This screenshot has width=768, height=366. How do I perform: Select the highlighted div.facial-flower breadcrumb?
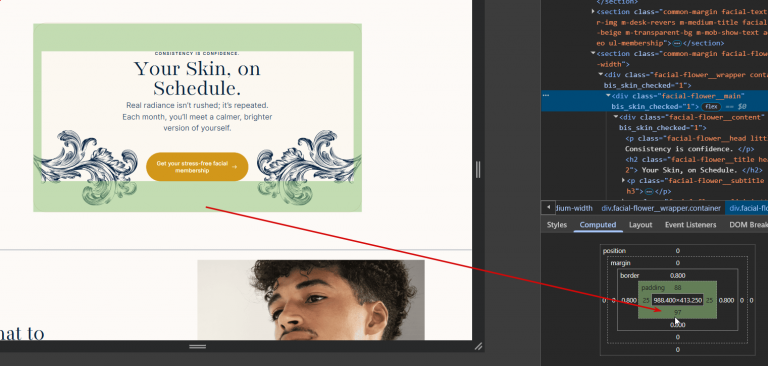(747, 208)
